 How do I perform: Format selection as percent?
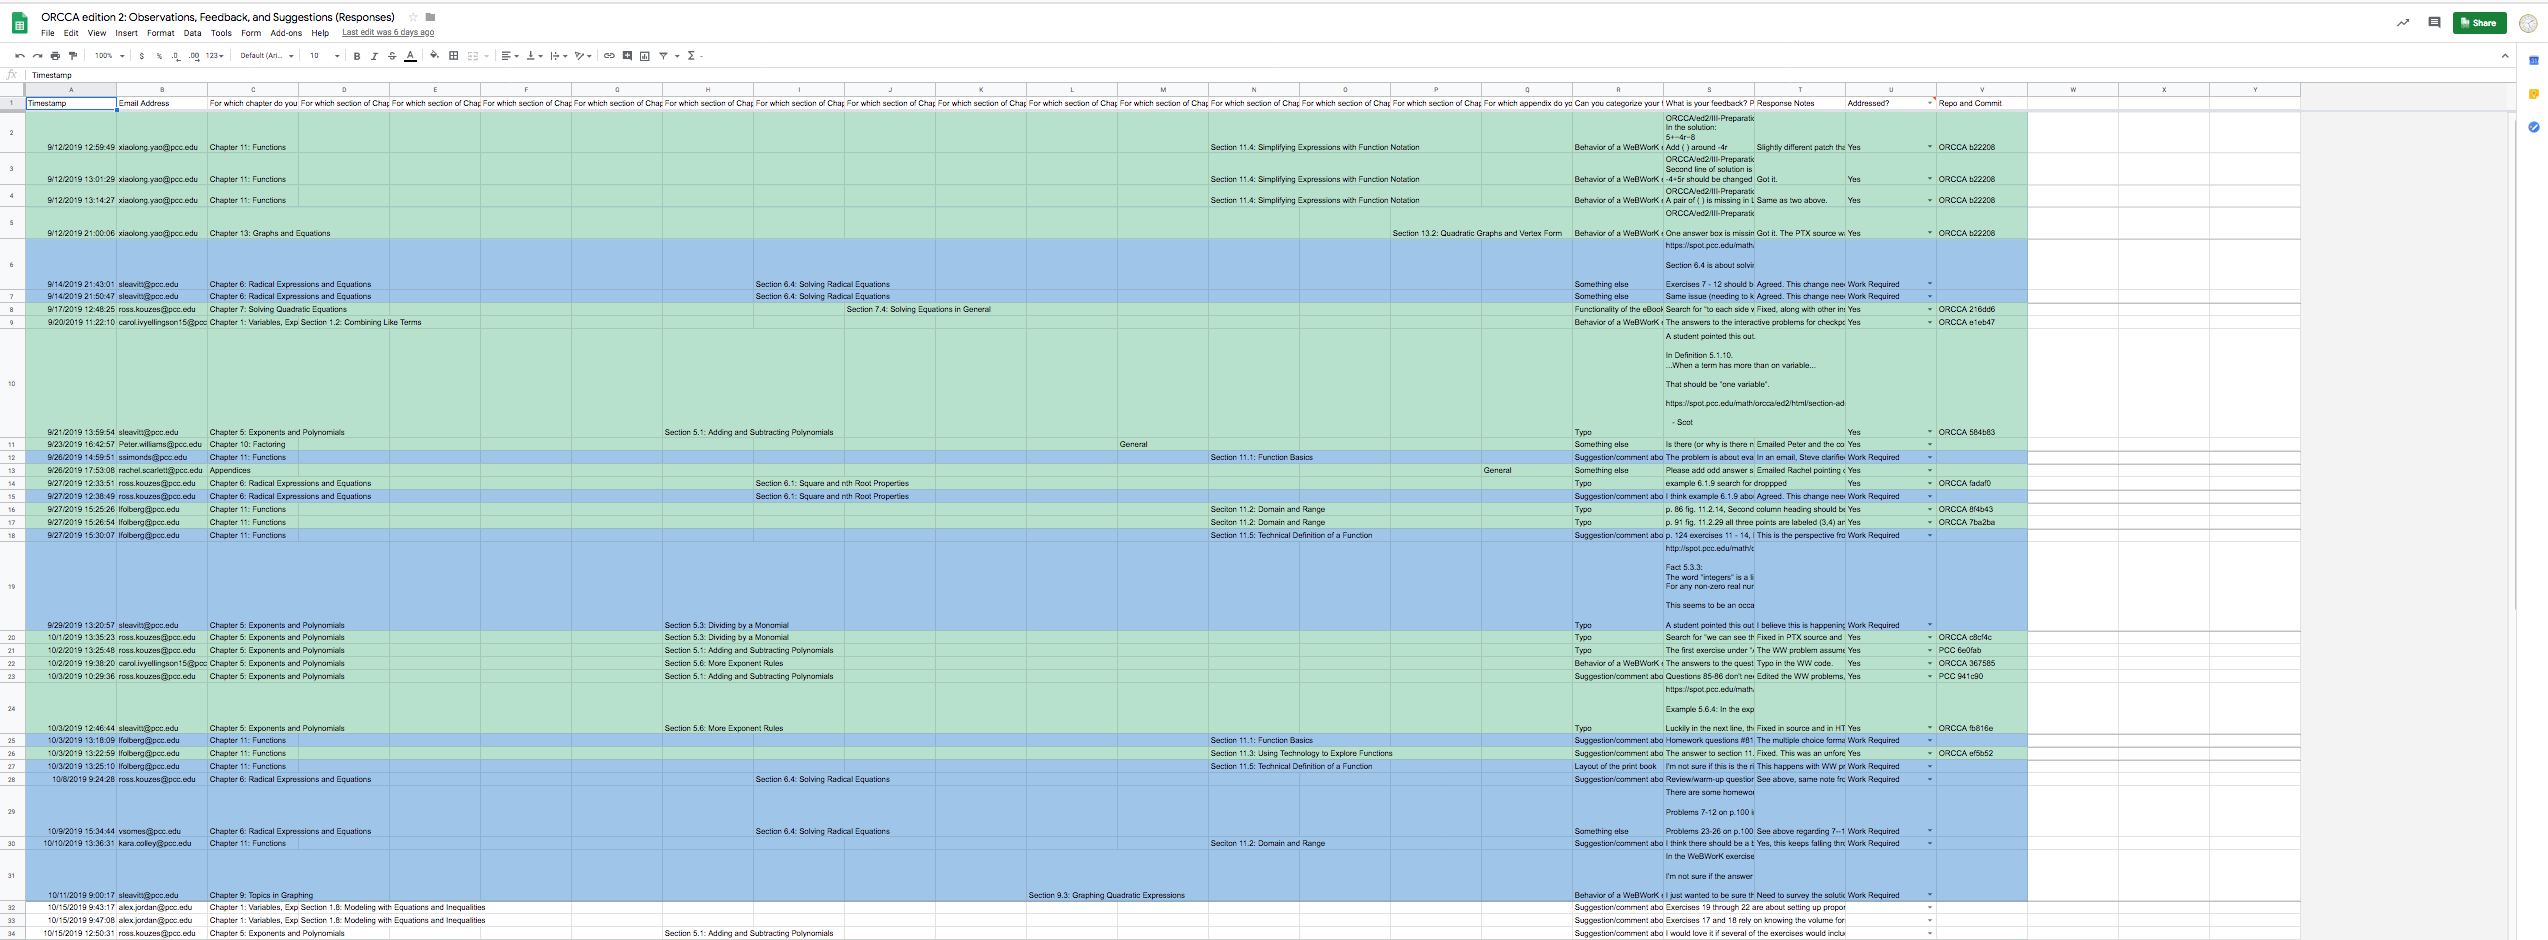pos(159,56)
